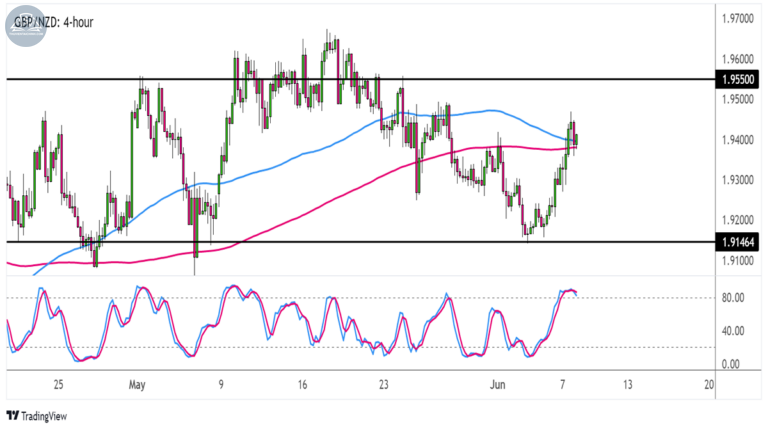Click the 1.94000 price axis value
The width and height of the screenshot is (768, 432).
click(x=738, y=140)
